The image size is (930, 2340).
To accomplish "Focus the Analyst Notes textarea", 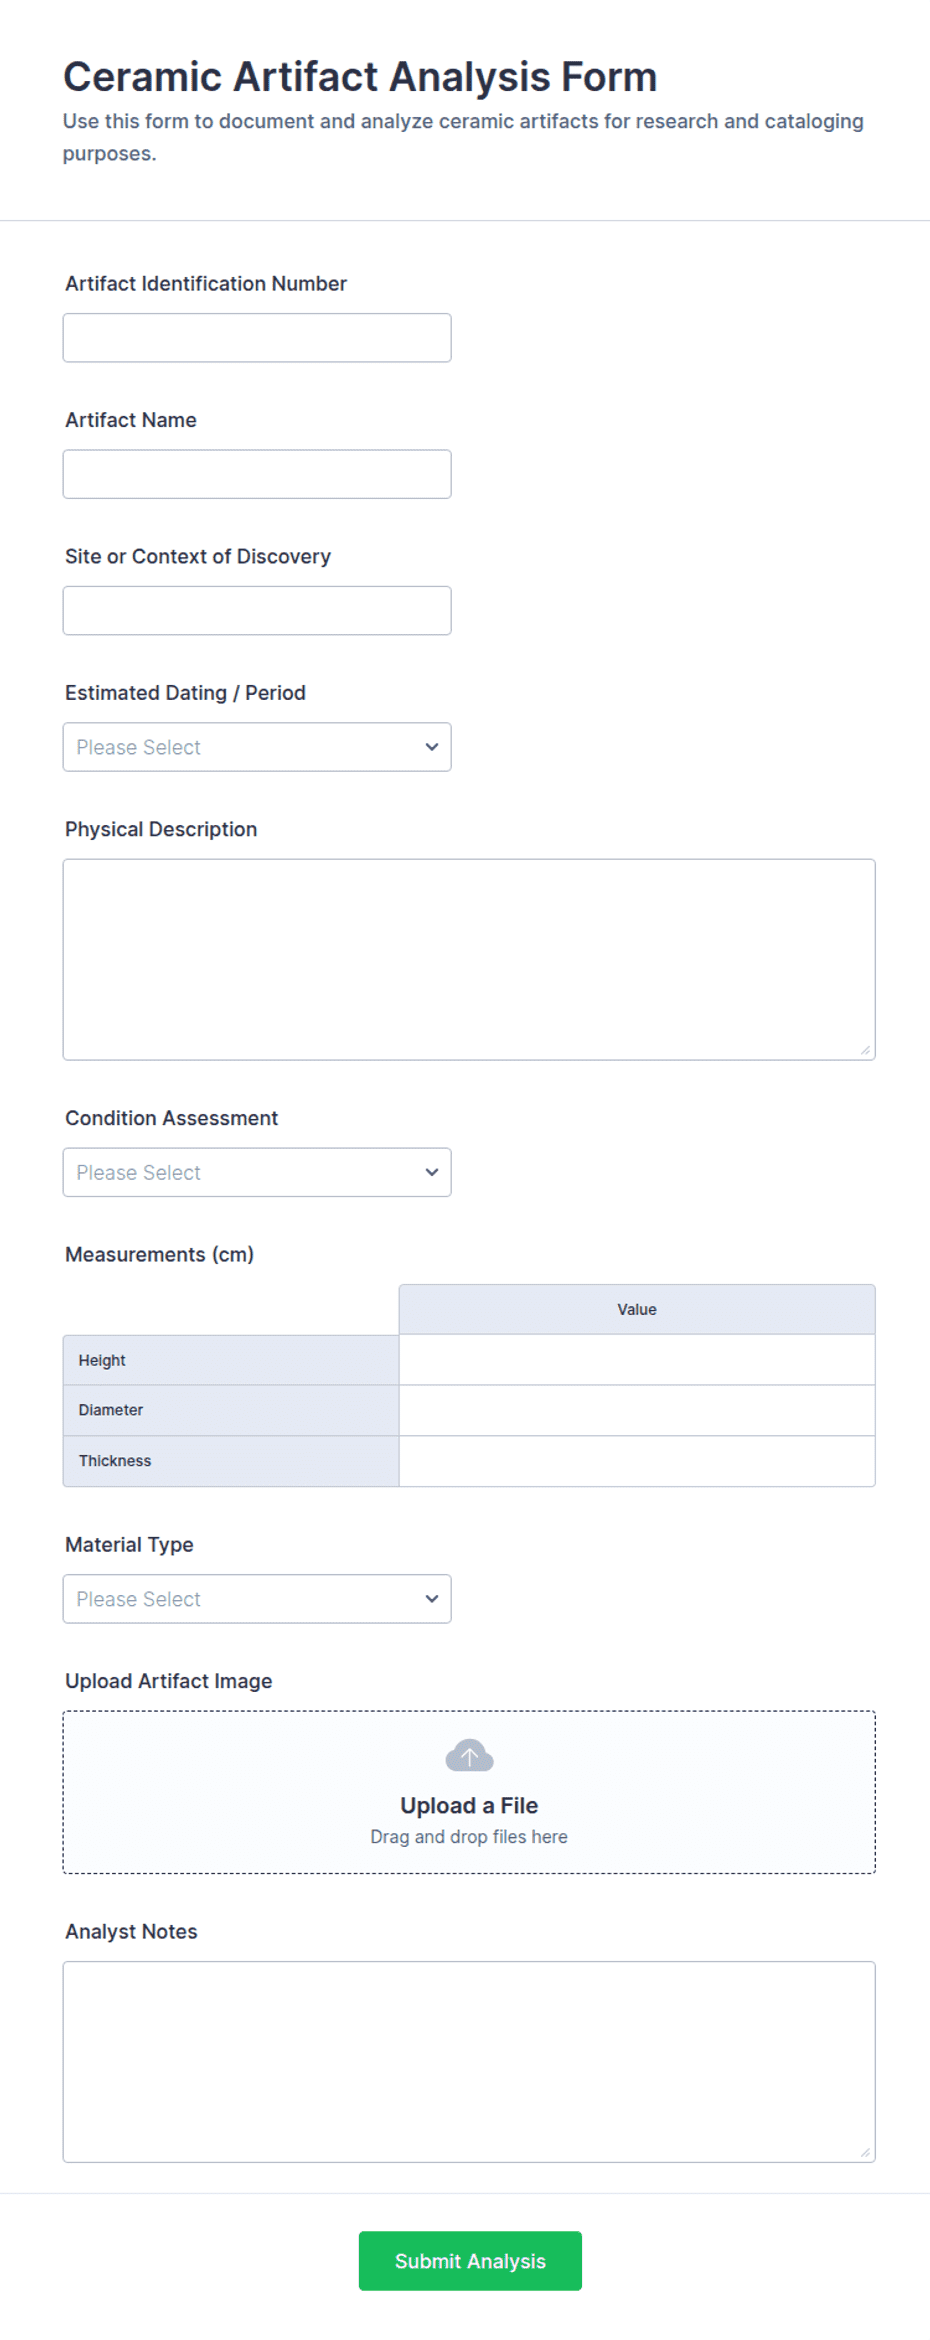I will pyautogui.click(x=469, y=2061).
